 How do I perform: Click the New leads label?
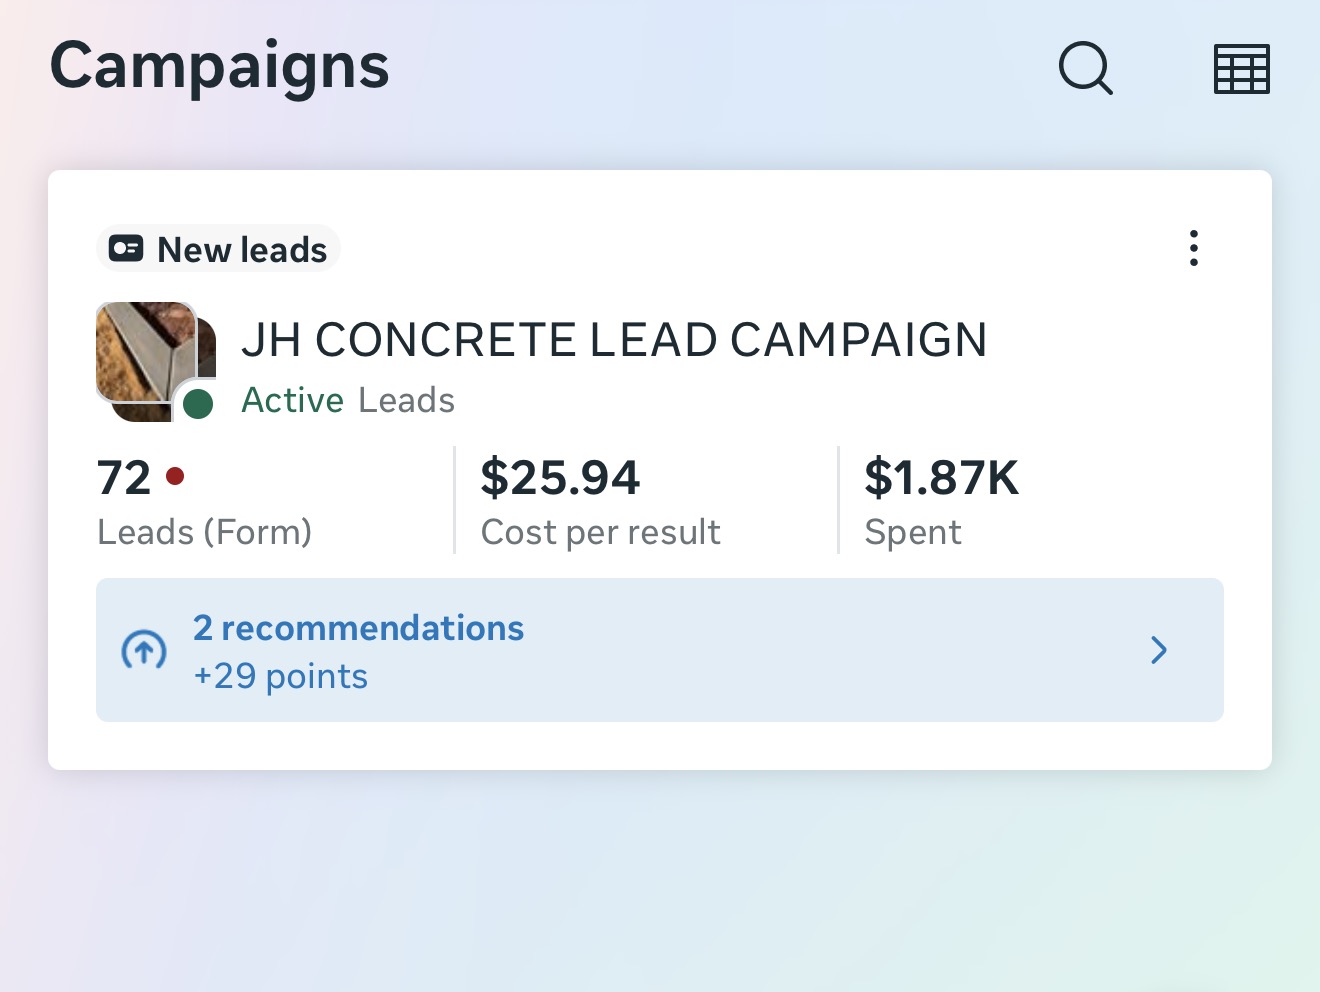242,250
